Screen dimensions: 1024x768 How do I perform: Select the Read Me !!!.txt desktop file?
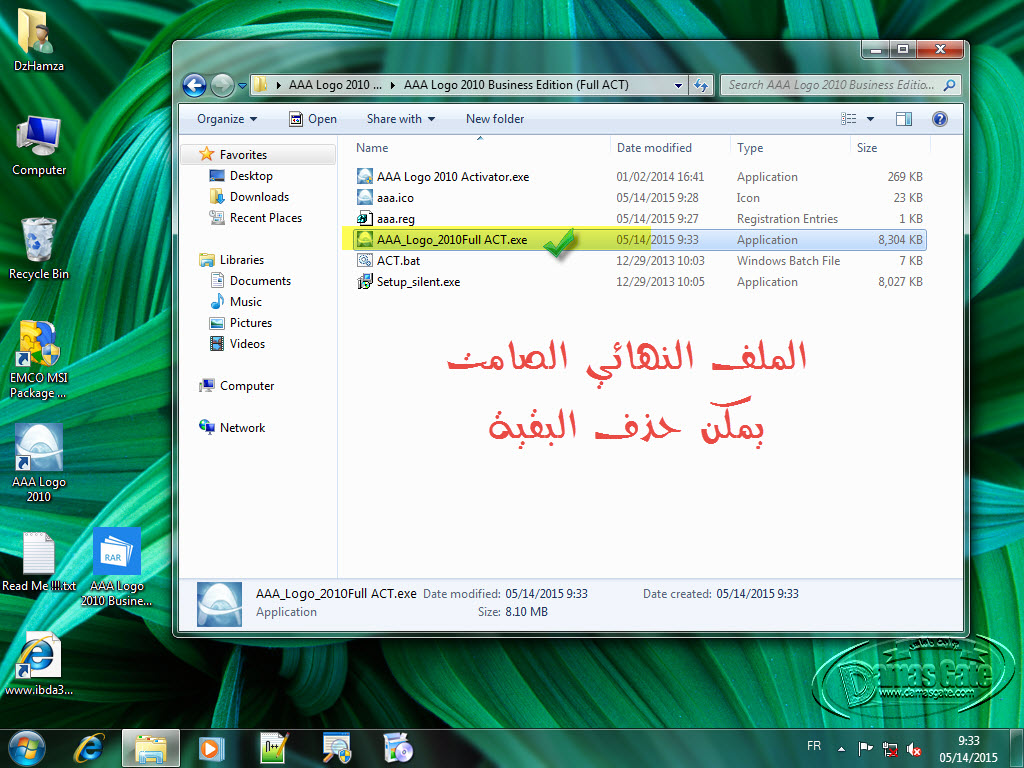tap(39, 562)
